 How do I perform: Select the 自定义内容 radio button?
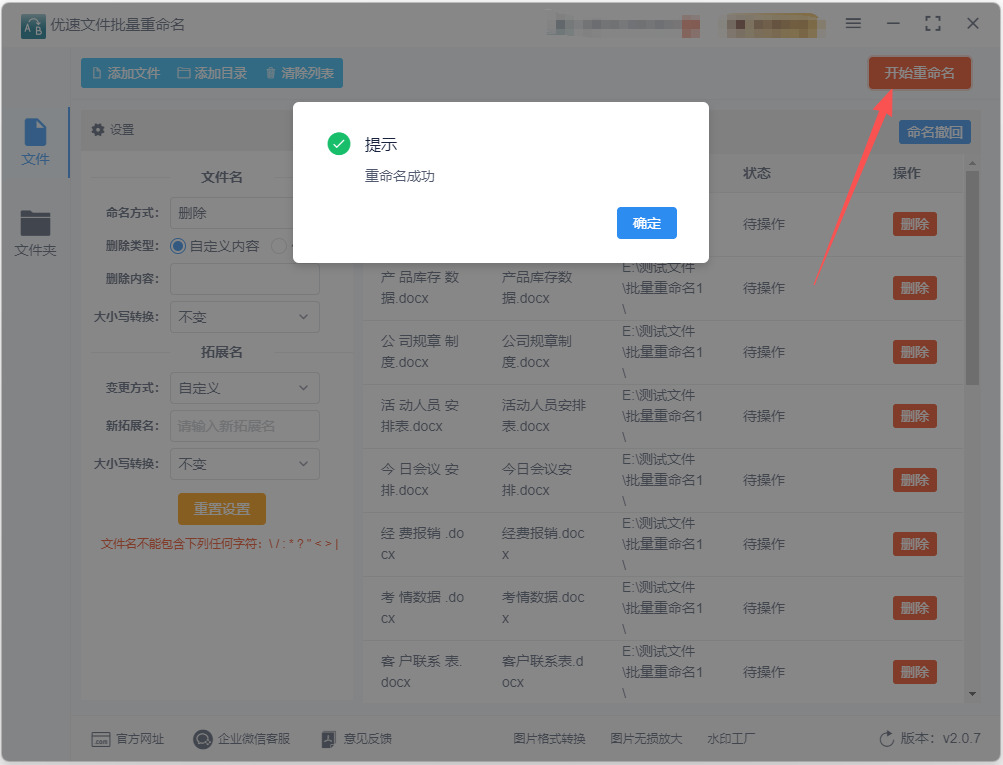click(x=178, y=246)
